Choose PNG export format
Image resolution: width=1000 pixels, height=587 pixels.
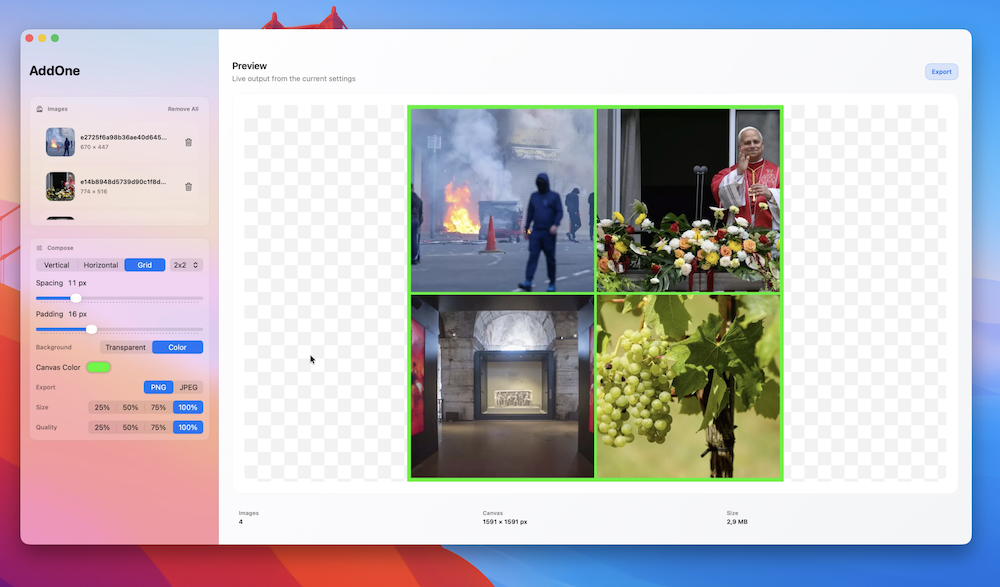158,387
